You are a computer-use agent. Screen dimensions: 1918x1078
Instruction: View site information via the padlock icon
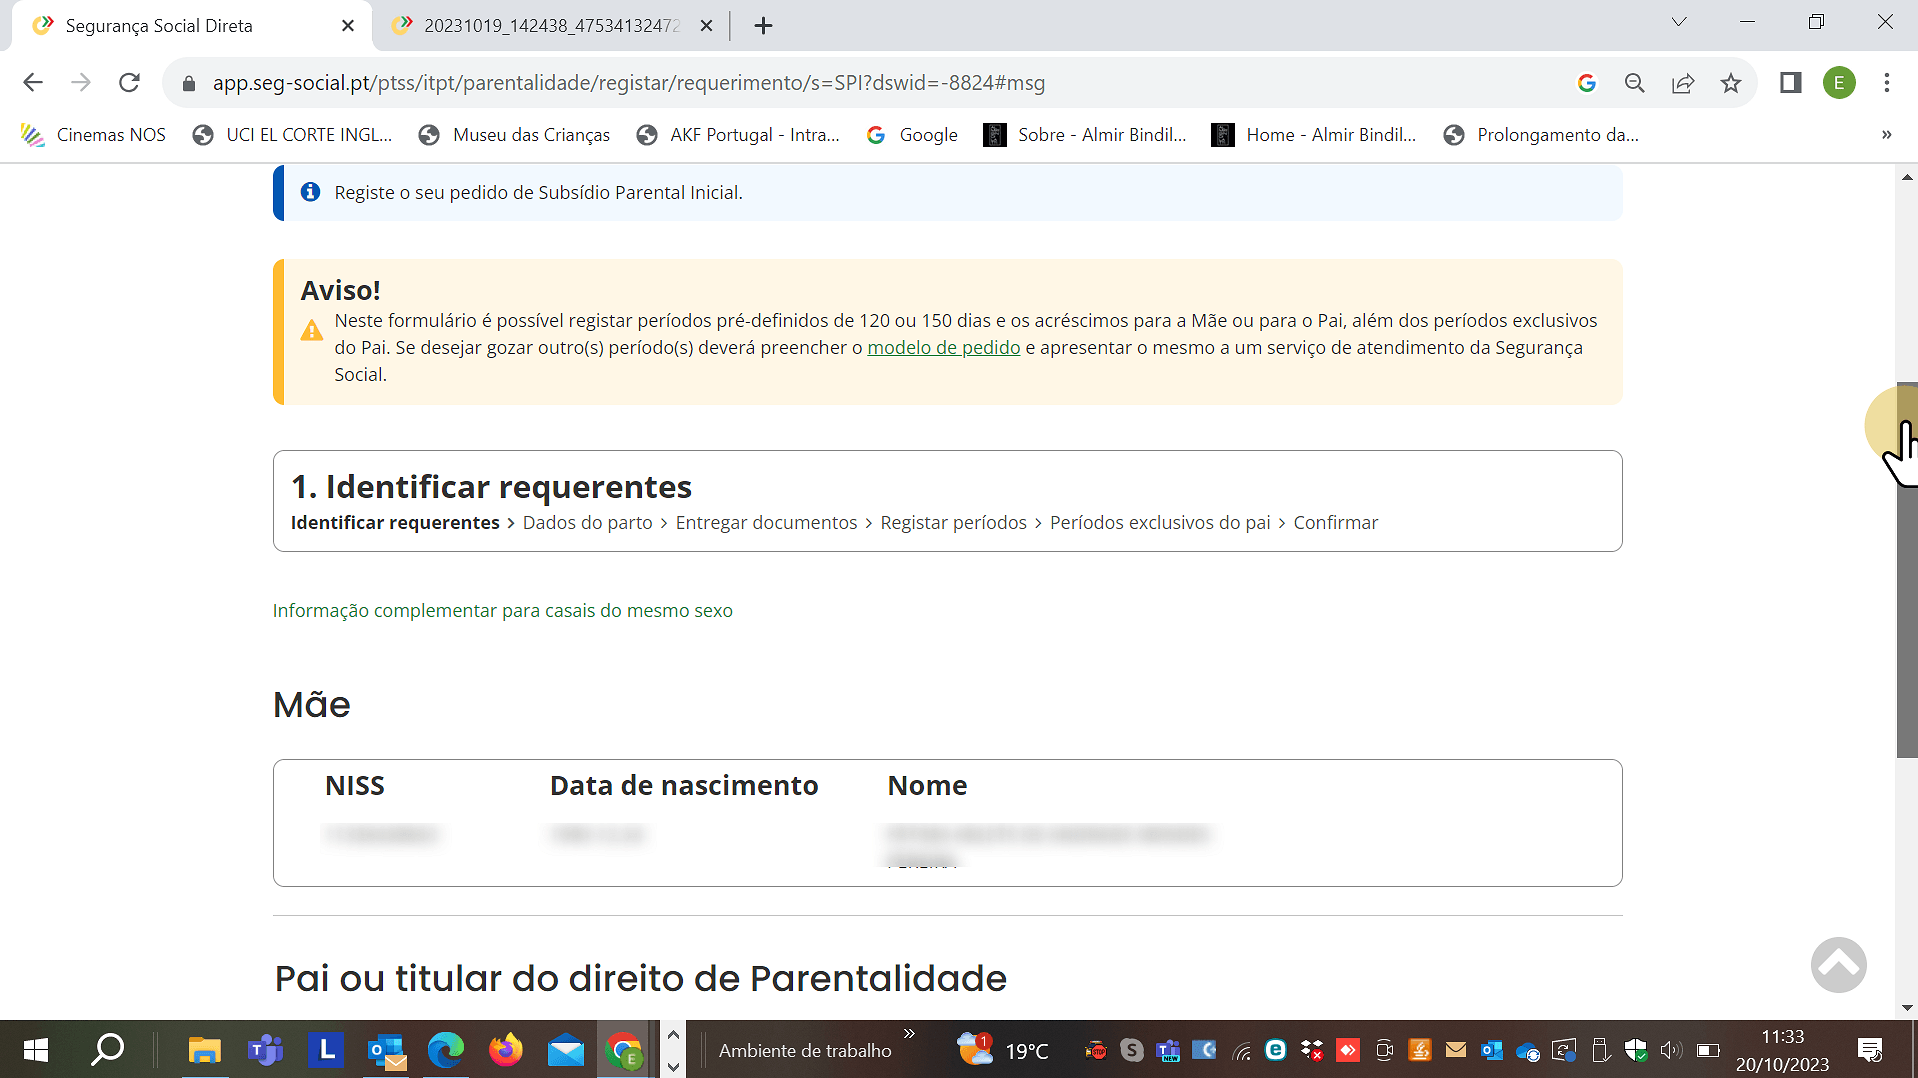tap(188, 83)
